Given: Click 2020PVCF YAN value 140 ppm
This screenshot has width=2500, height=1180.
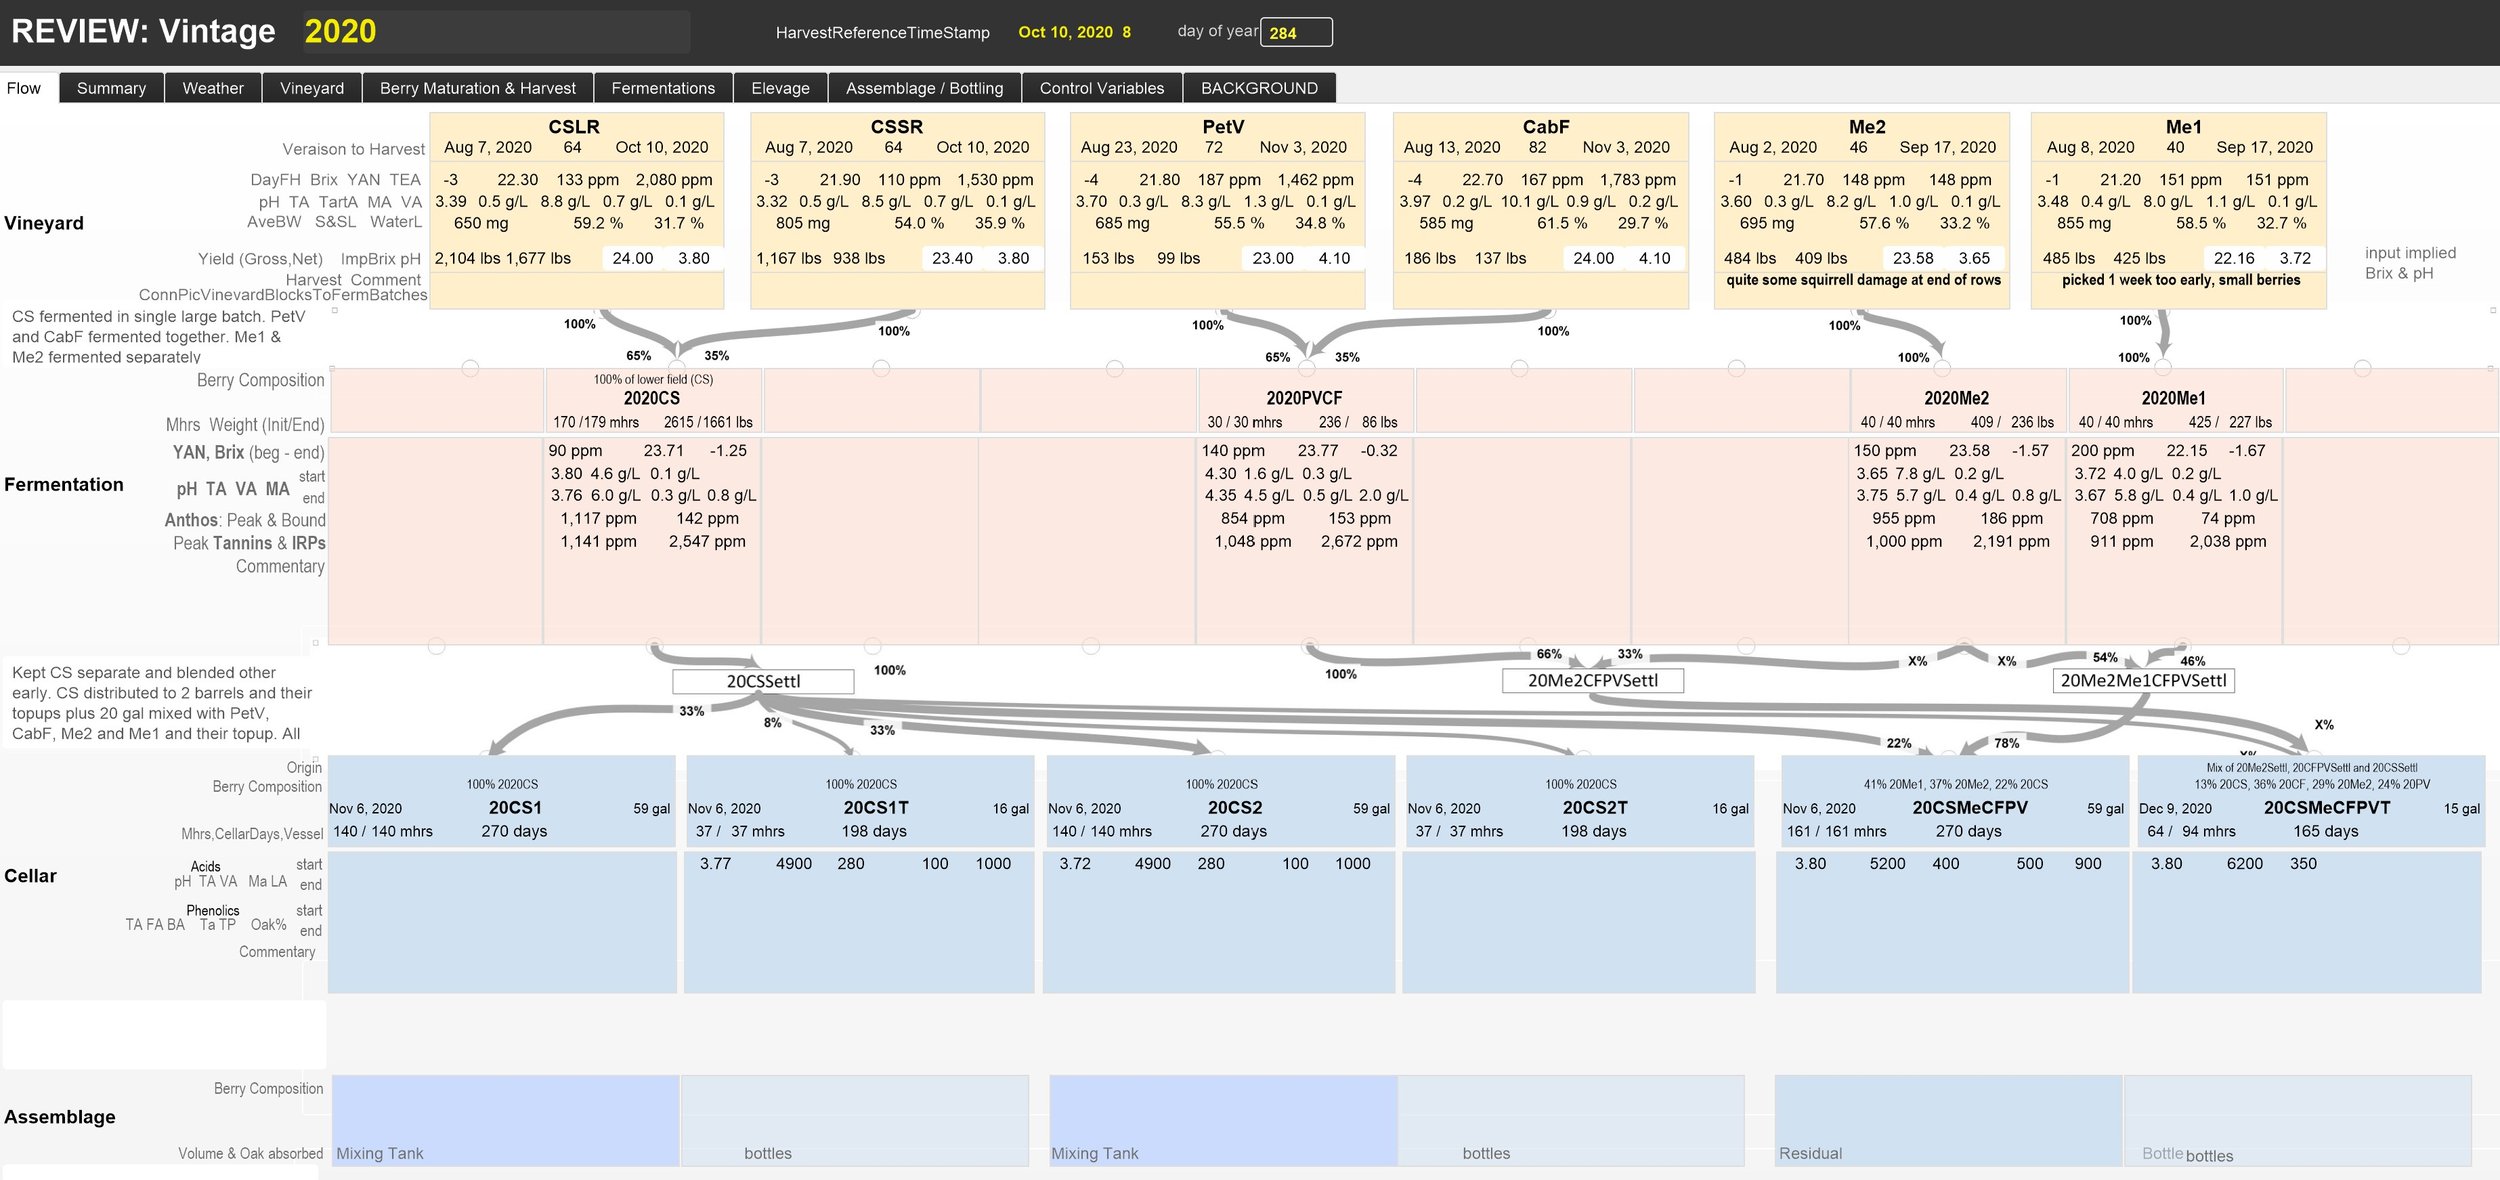Looking at the screenshot, I should click(1233, 450).
